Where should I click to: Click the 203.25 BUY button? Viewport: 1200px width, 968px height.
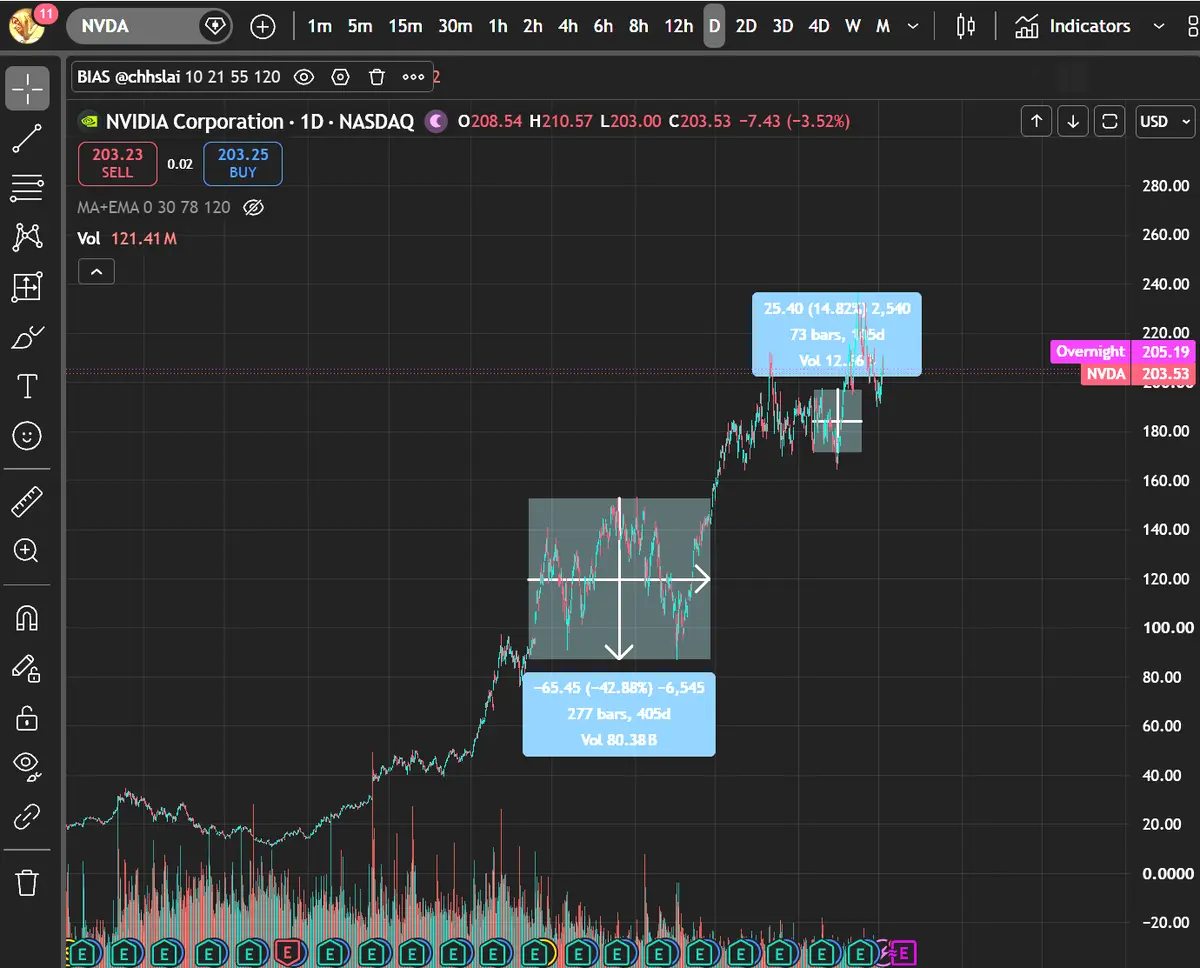click(x=243, y=163)
